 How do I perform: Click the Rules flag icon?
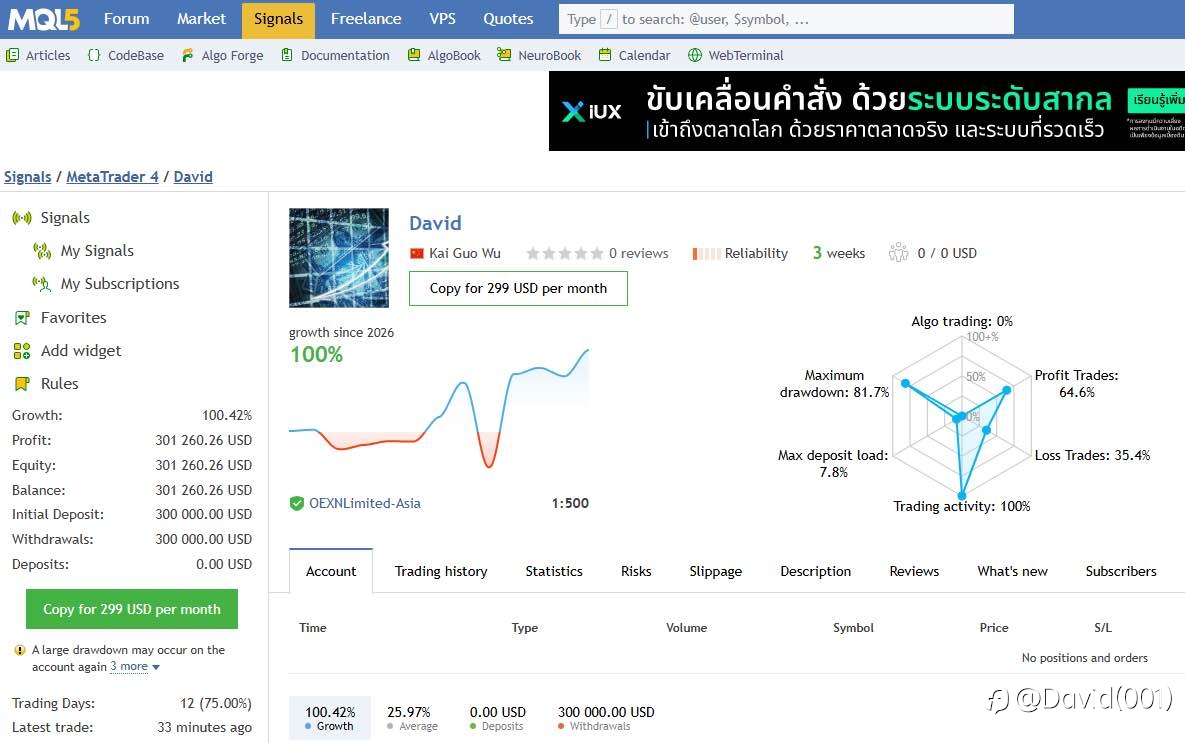tap(22, 383)
